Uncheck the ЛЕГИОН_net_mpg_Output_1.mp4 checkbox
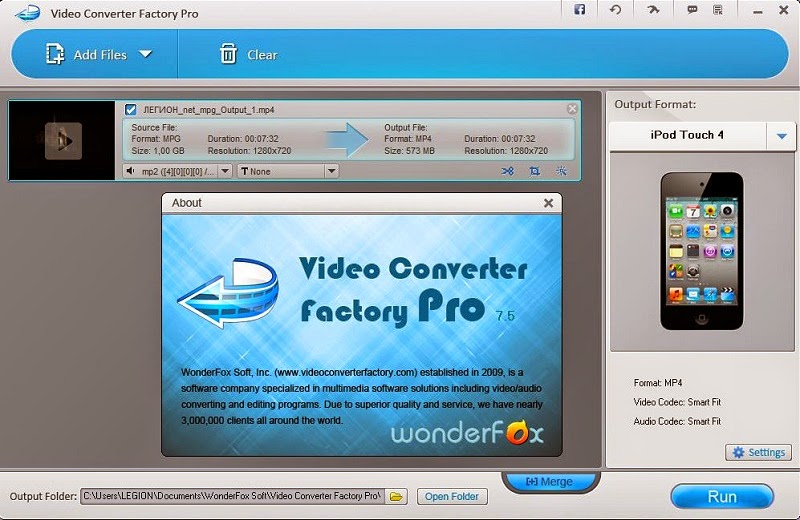This screenshot has width=800, height=520. pos(131,110)
